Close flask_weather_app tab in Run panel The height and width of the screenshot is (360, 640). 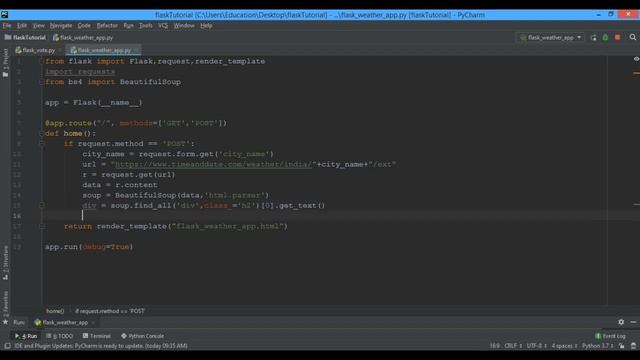tap(93, 322)
